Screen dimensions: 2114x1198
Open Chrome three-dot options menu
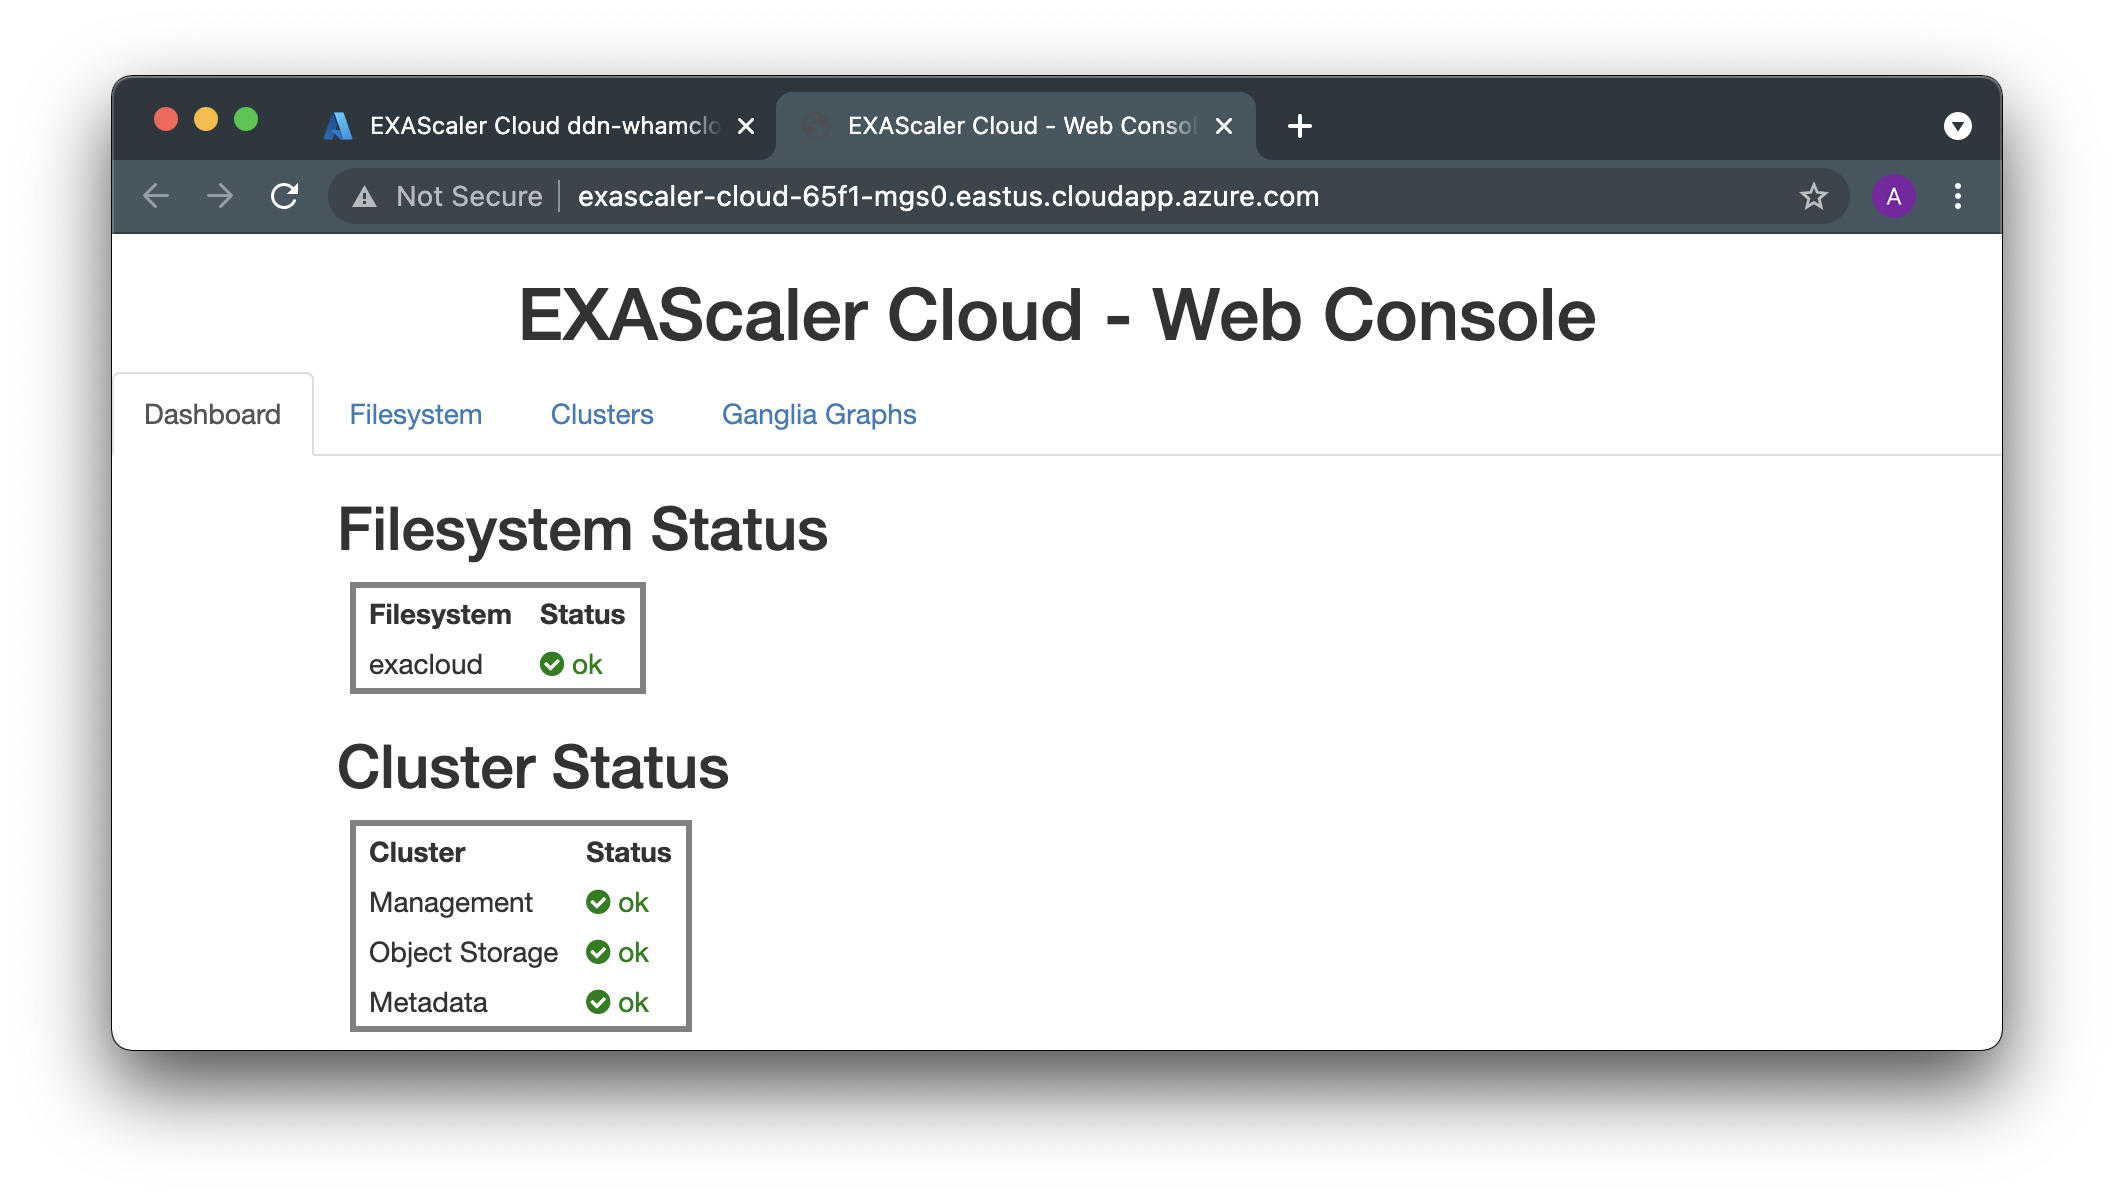1957,196
